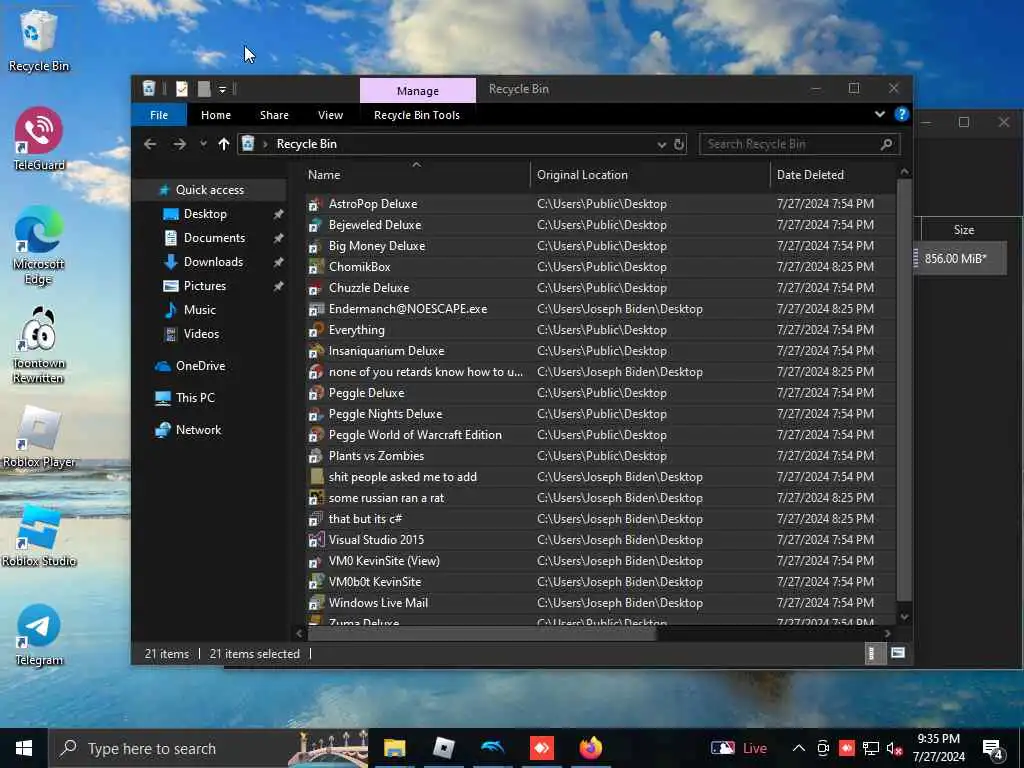Click the Properties quick access toolbar icon
The height and width of the screenshot is (768, 1024).
(x=182, y=88)
